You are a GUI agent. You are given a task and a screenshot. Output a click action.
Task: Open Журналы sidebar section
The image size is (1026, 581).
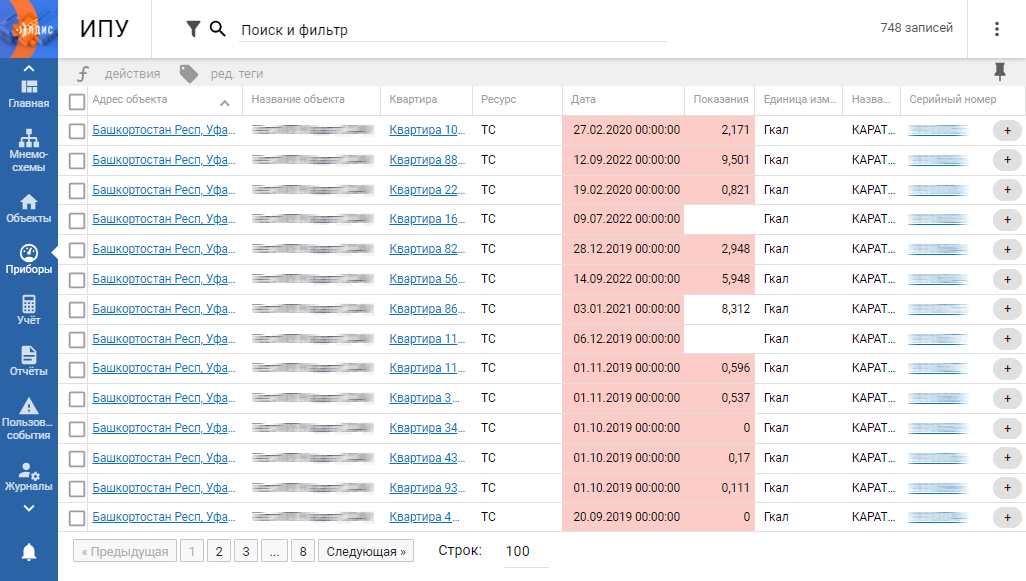29,477
